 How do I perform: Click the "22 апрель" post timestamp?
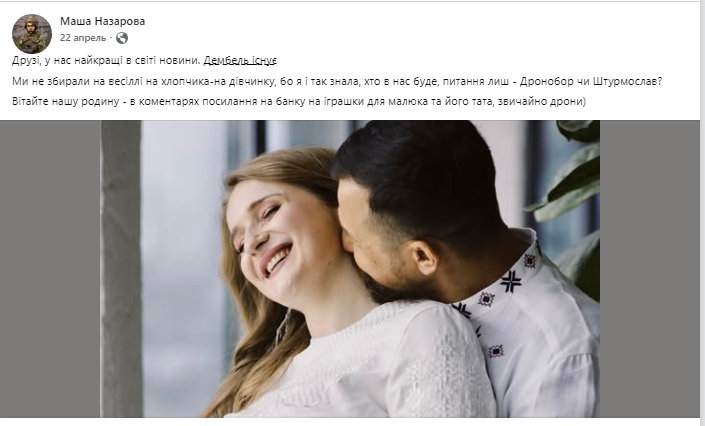[83, 38]
